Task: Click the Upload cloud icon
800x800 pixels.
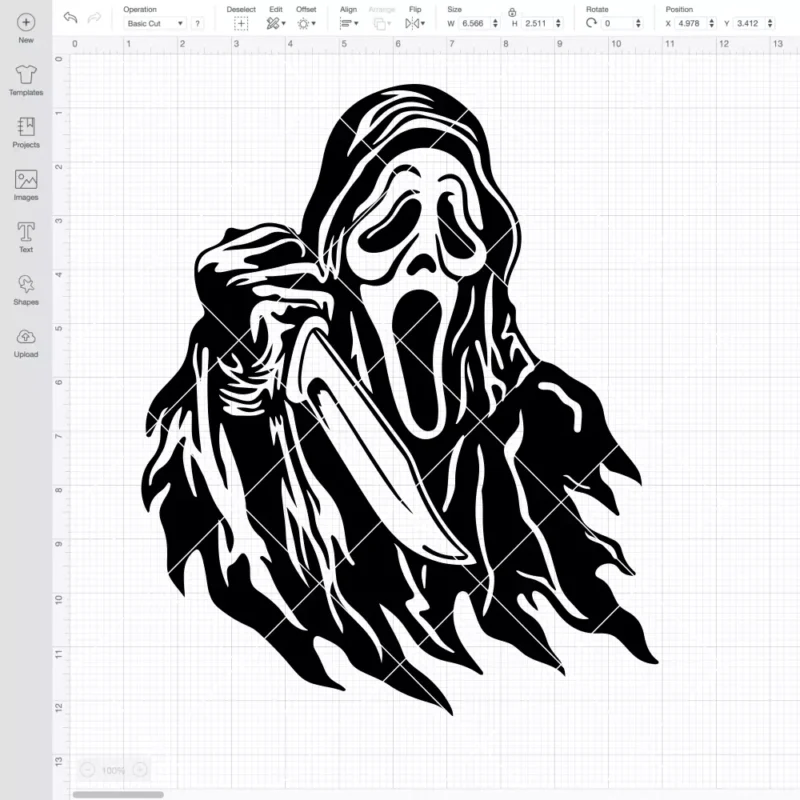Action: click(x=26, y=337)
